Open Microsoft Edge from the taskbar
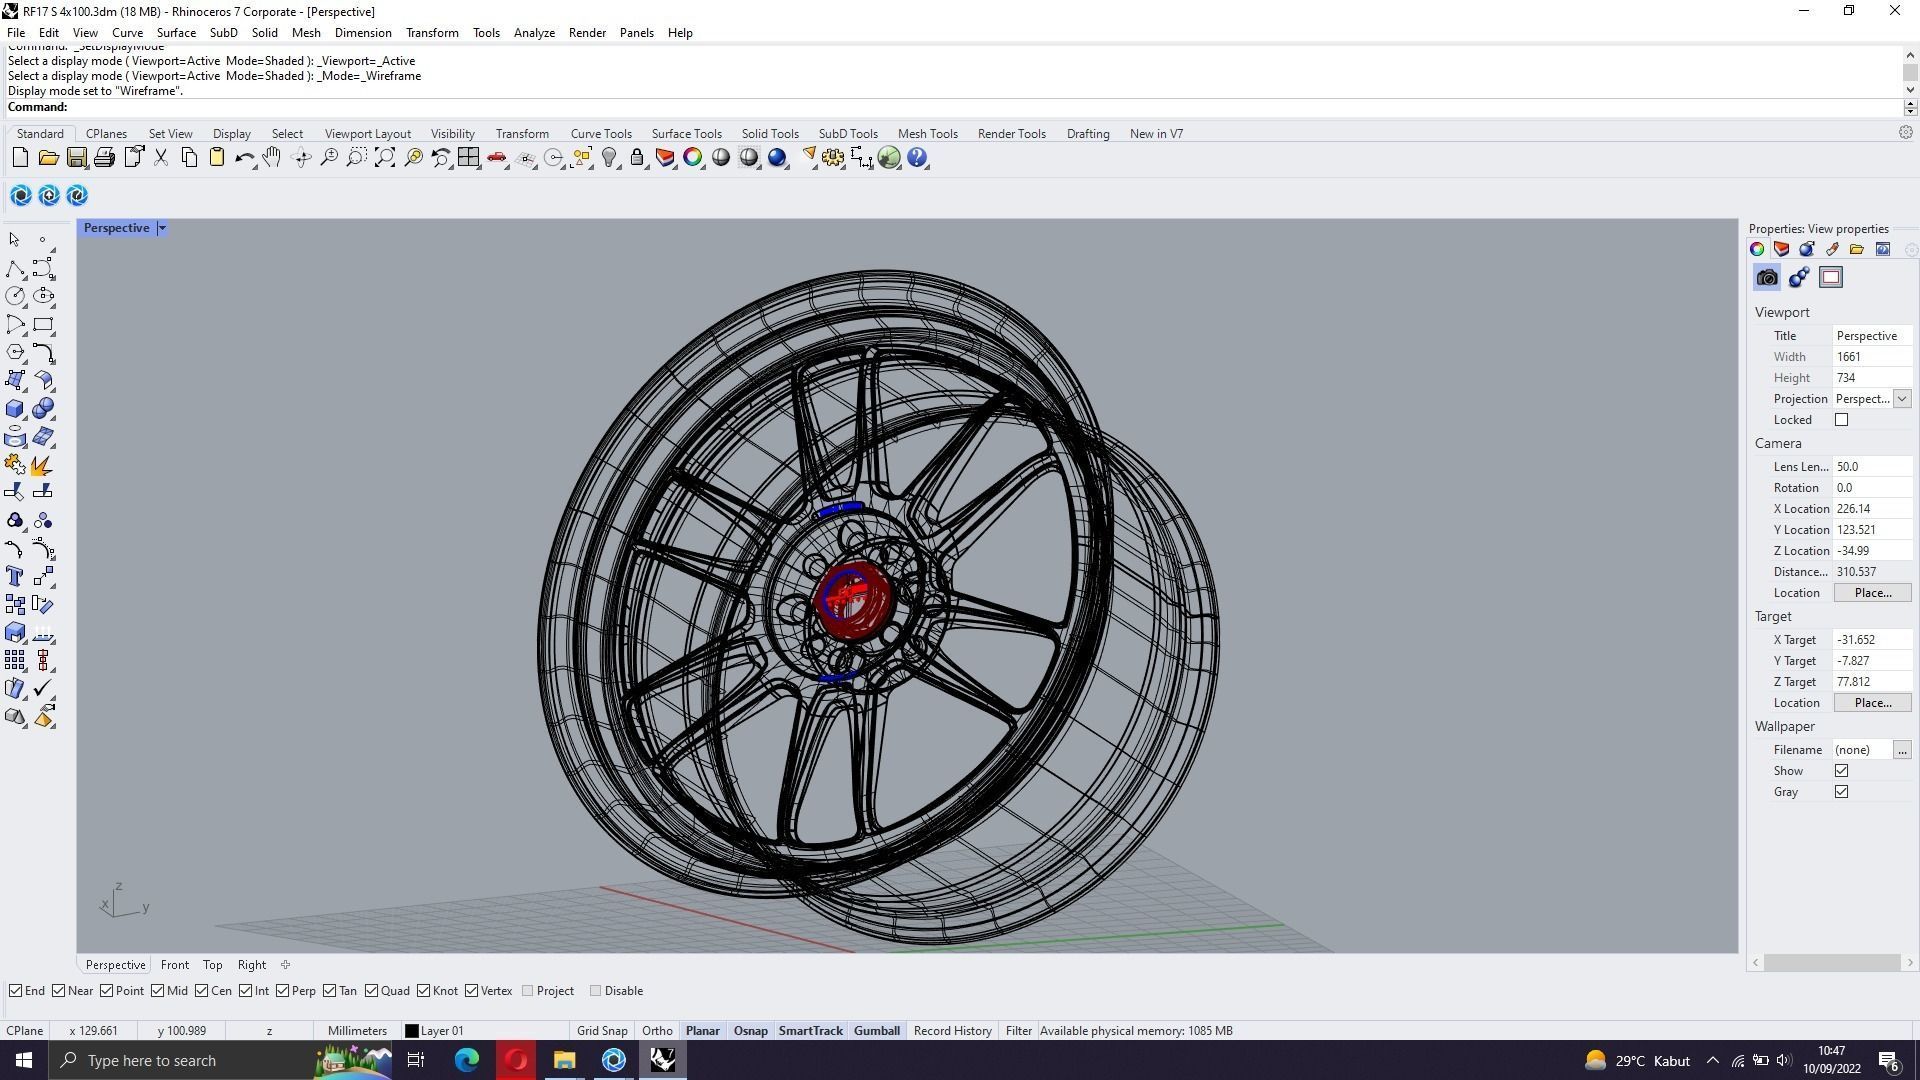The height and width of the screenshot is (1080, 1920). pyautogui.click(x=467, y=1060)
